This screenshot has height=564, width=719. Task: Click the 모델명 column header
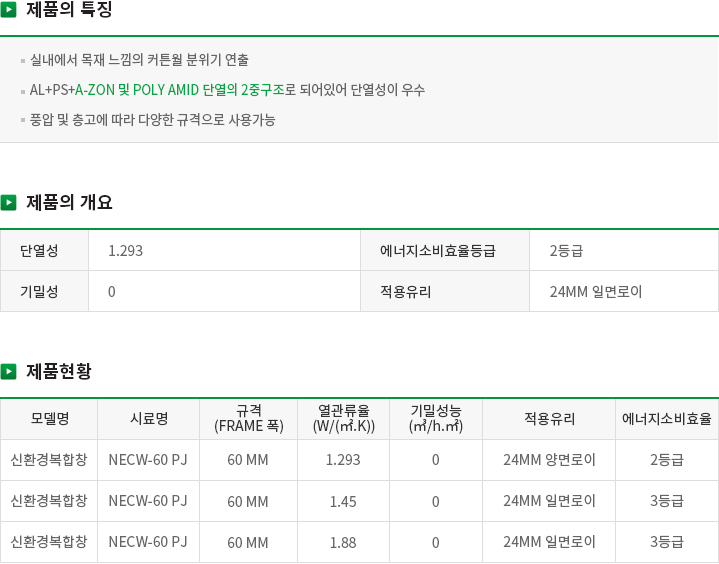click(x=49, y=419)
